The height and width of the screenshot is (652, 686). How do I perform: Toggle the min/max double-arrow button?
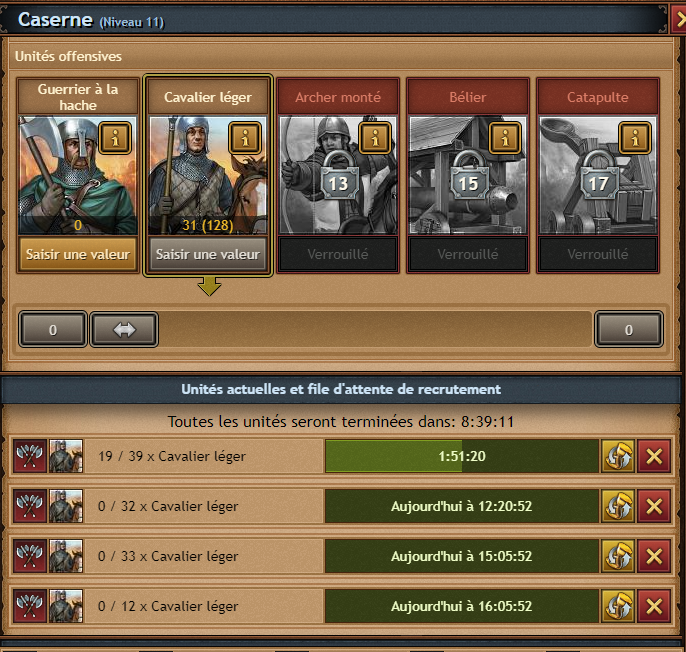124,330
